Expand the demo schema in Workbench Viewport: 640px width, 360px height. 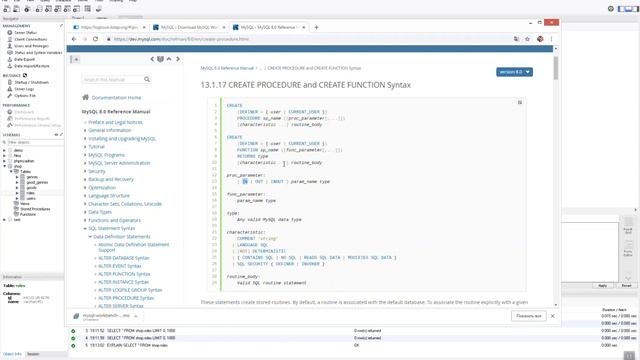[x=4, y=150]
